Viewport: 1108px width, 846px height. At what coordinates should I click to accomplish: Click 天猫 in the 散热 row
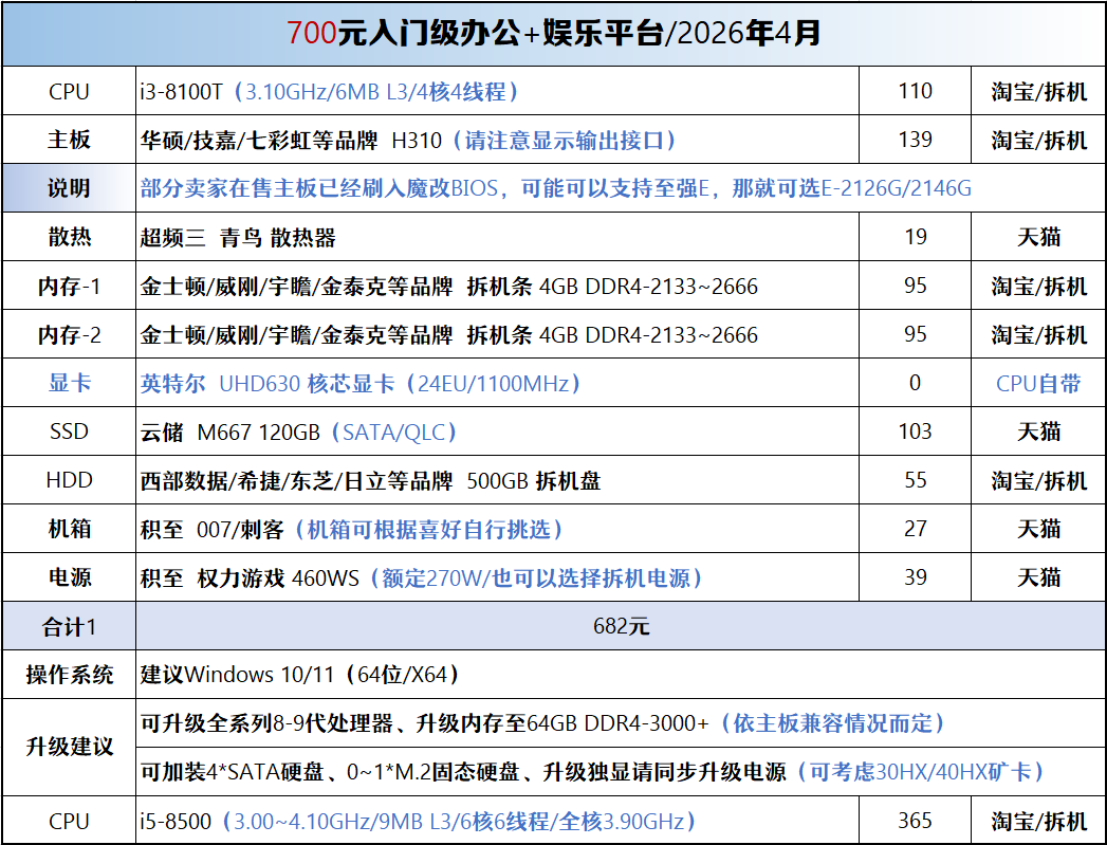tap(1038, 237)
